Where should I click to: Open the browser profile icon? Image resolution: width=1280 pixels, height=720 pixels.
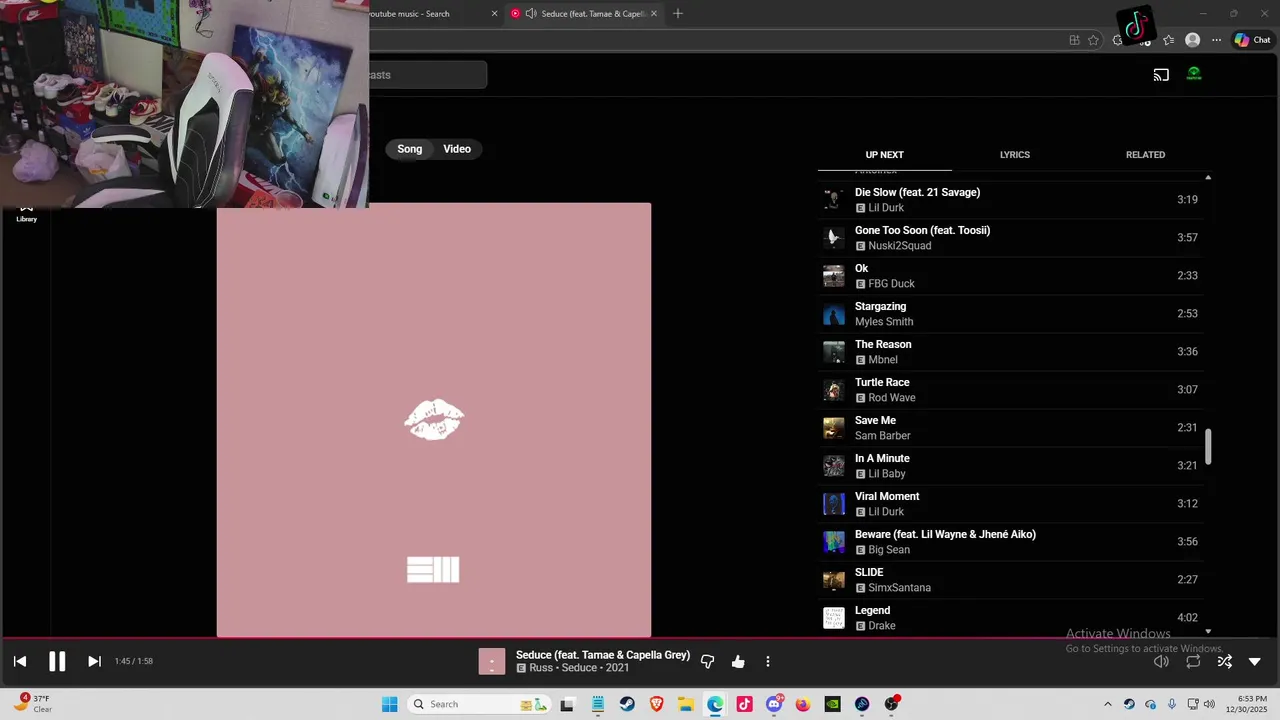pos(1192,40)
